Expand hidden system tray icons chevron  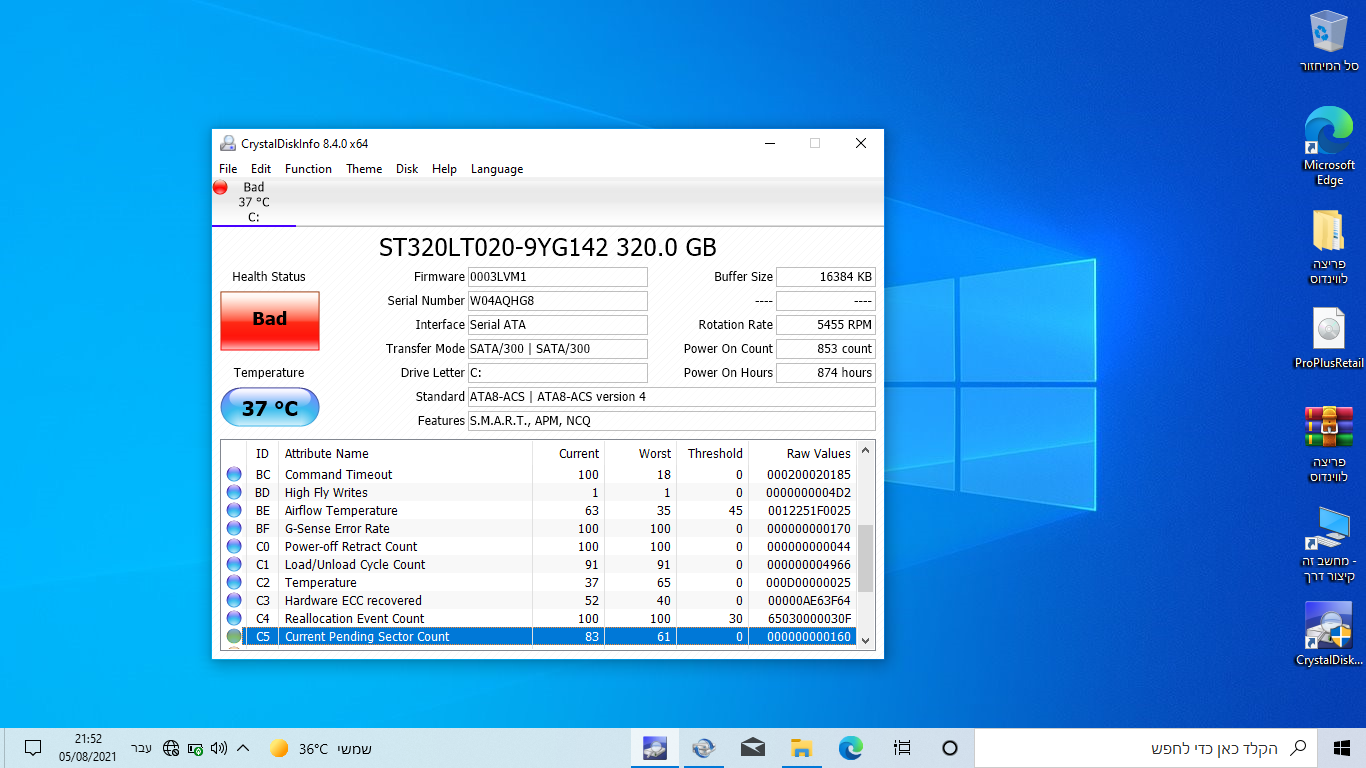tap(243, 748)
